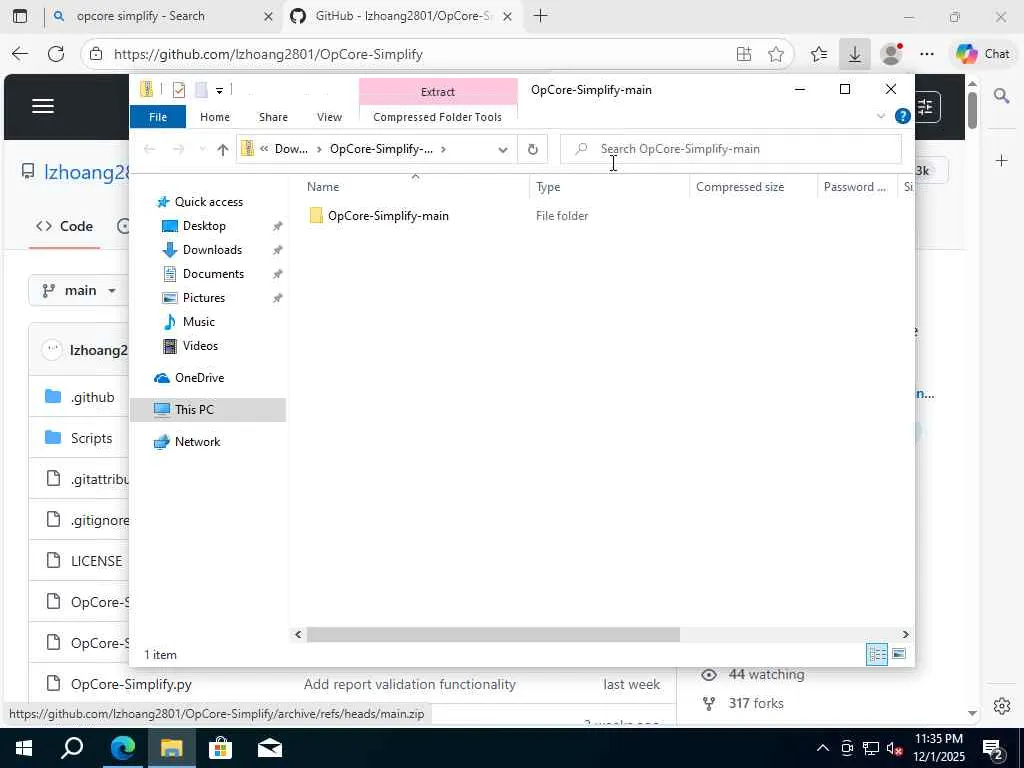Select Network in navigation pane
Screen dimensions: 1024x768
[197, 442]
